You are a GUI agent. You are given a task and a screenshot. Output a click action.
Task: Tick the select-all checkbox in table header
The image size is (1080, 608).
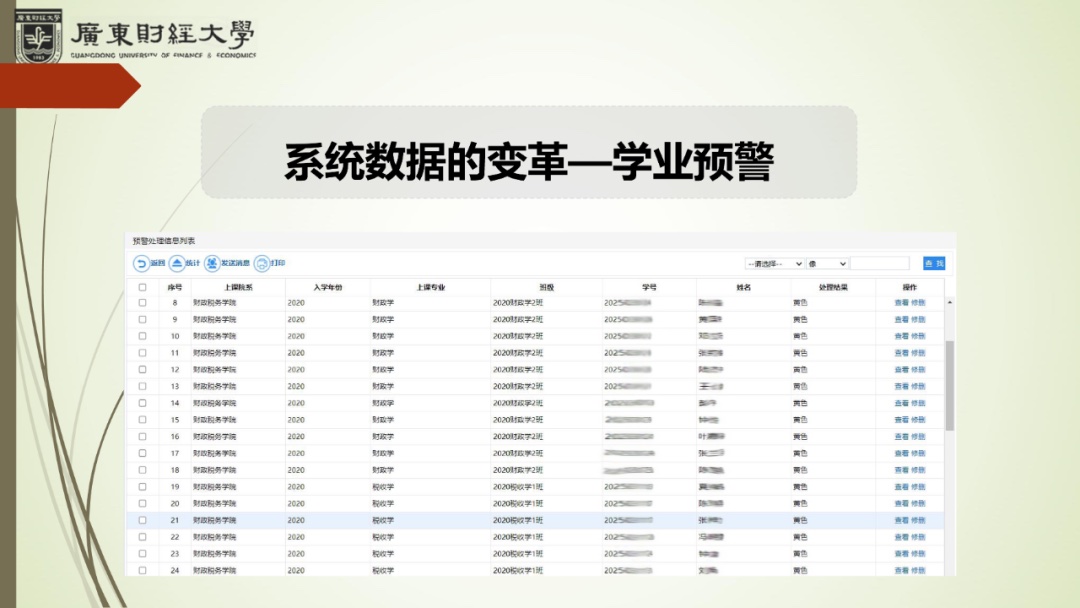pos(142,287)
